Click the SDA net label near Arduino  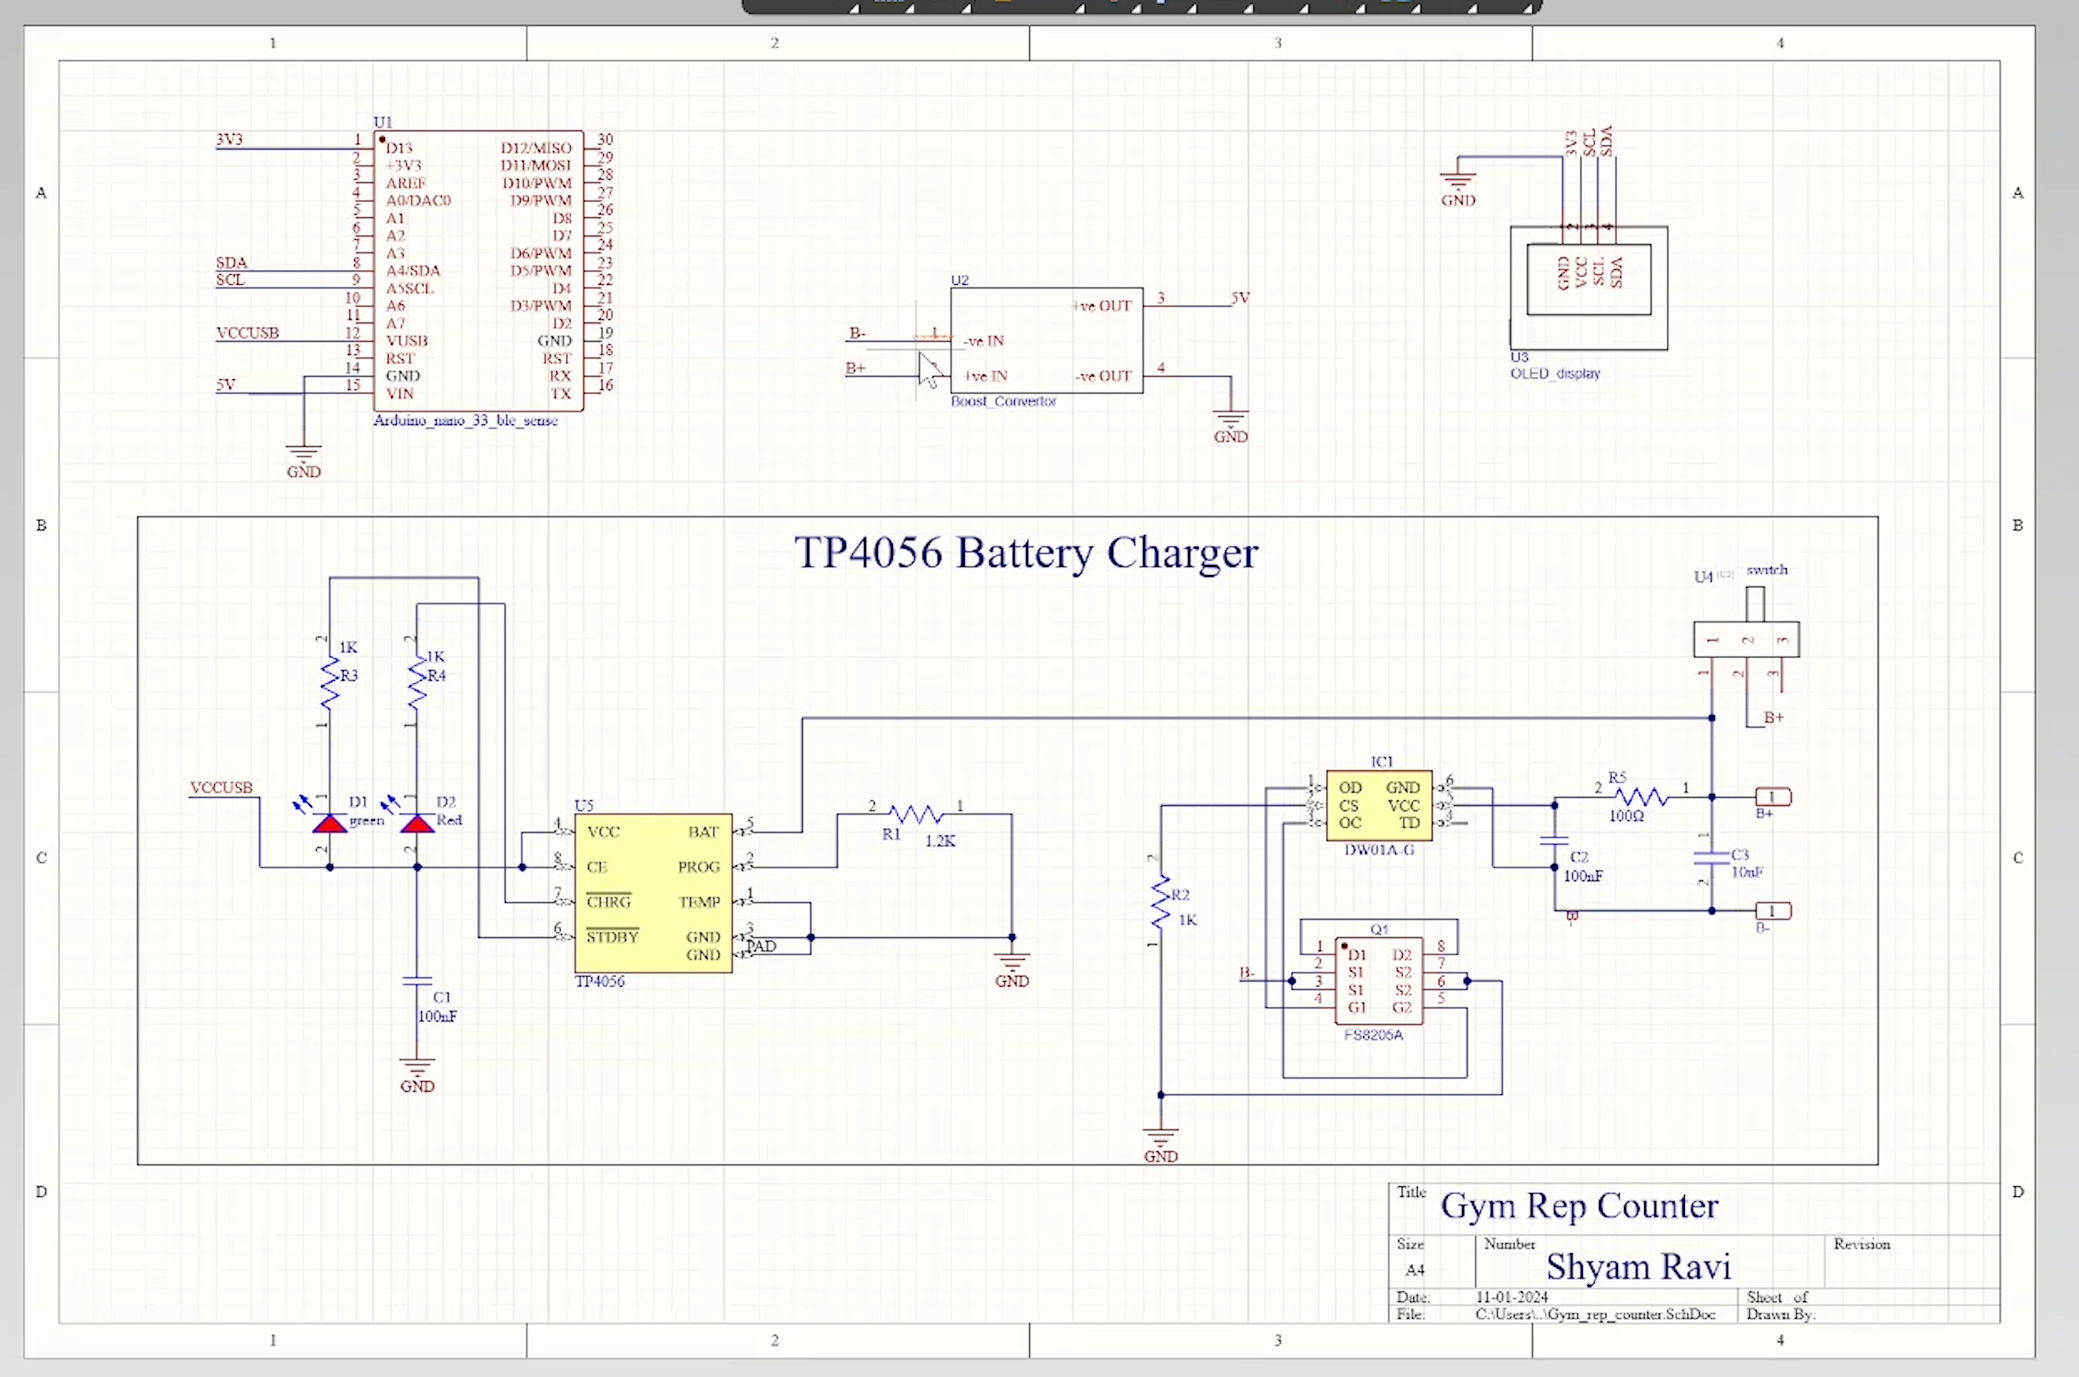click(x=231, y=262)
